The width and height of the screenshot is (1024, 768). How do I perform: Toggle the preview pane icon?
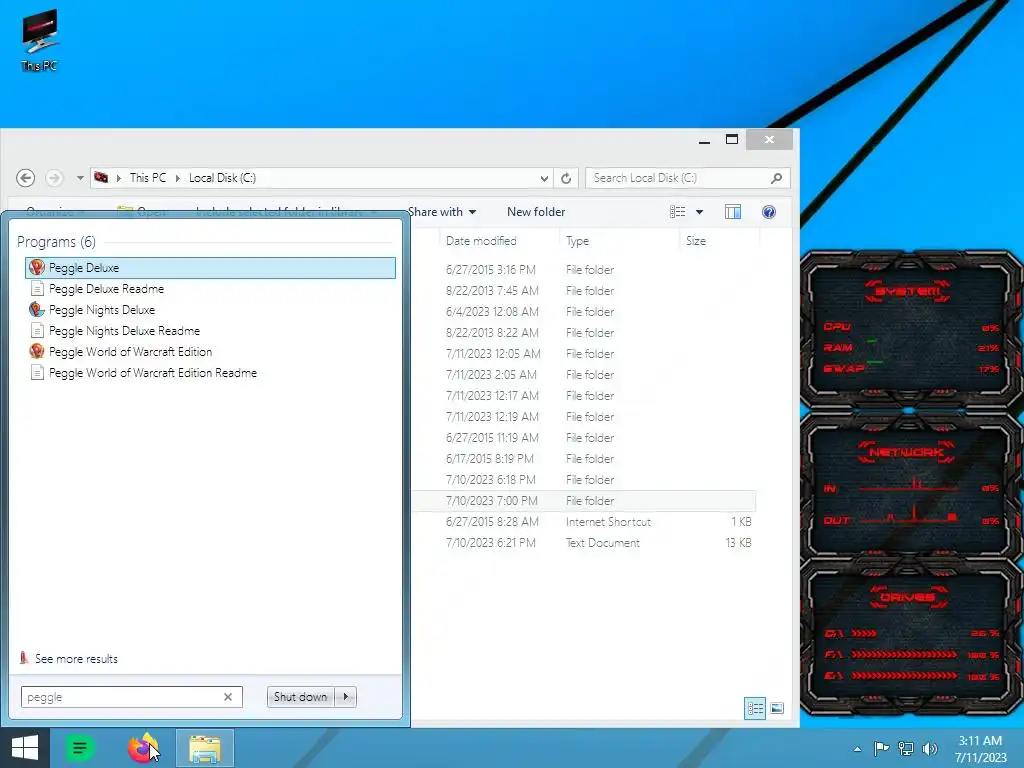tap(733, 212)
